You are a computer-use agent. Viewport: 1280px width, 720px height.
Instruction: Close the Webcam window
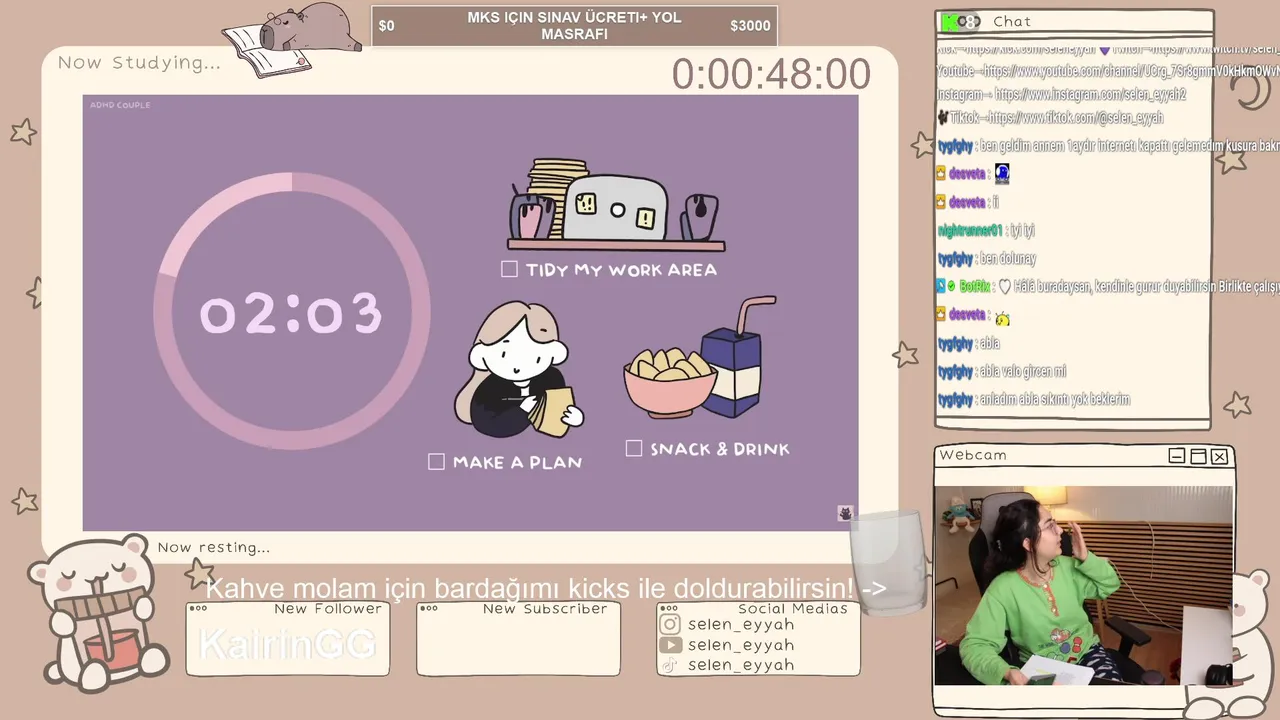coord(1219,456)
